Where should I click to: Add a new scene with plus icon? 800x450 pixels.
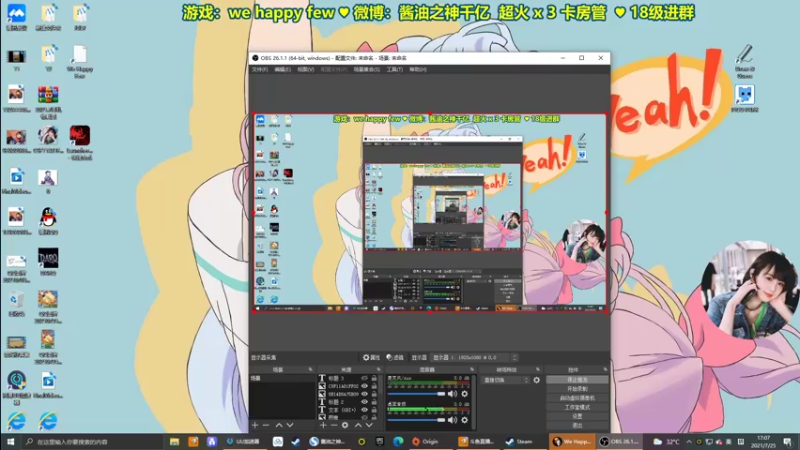(255, 425)
